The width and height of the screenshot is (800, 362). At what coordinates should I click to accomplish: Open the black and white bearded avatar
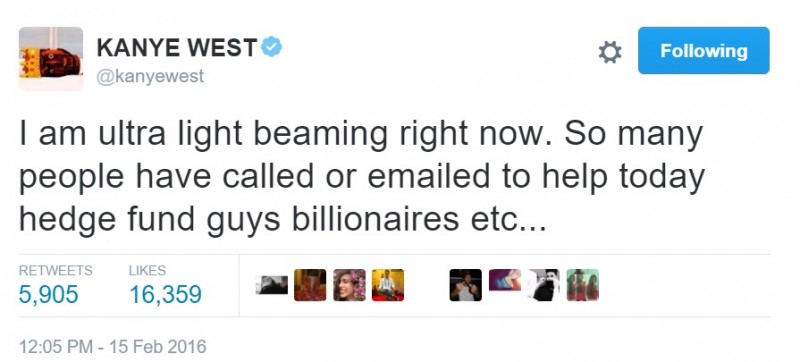click(543, 285)
